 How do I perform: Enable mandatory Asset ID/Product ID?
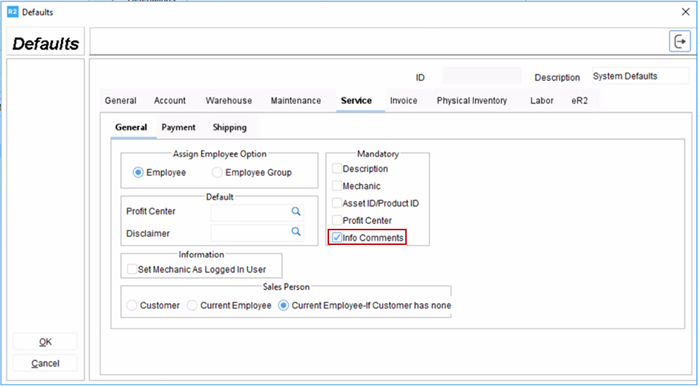pos(337,203)
